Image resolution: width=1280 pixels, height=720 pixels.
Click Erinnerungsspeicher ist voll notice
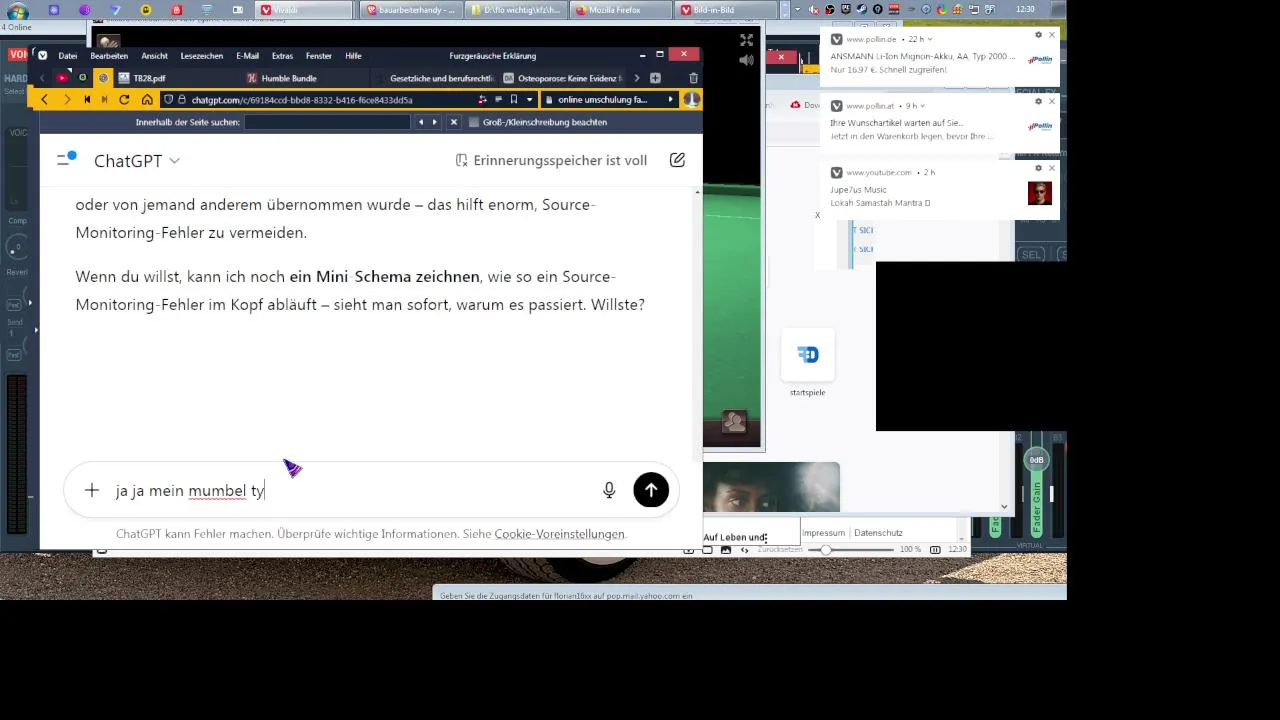click(551, 160)
